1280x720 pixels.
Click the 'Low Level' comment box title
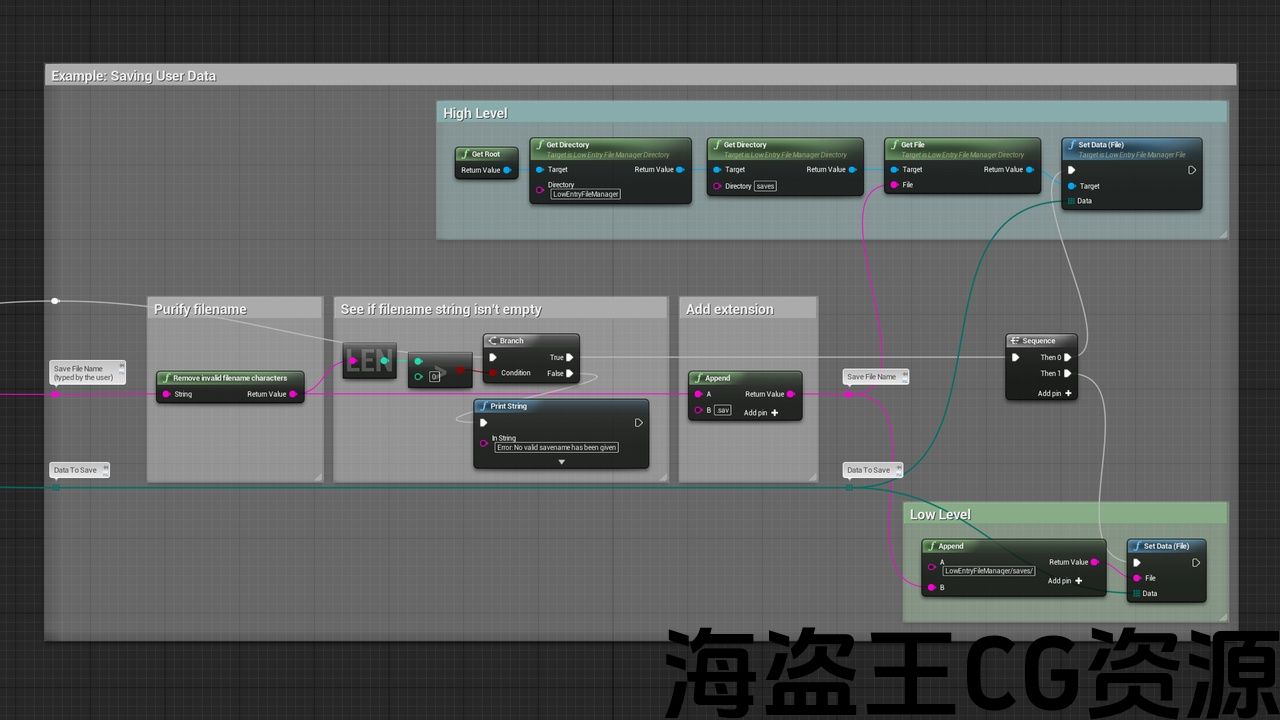940,514
